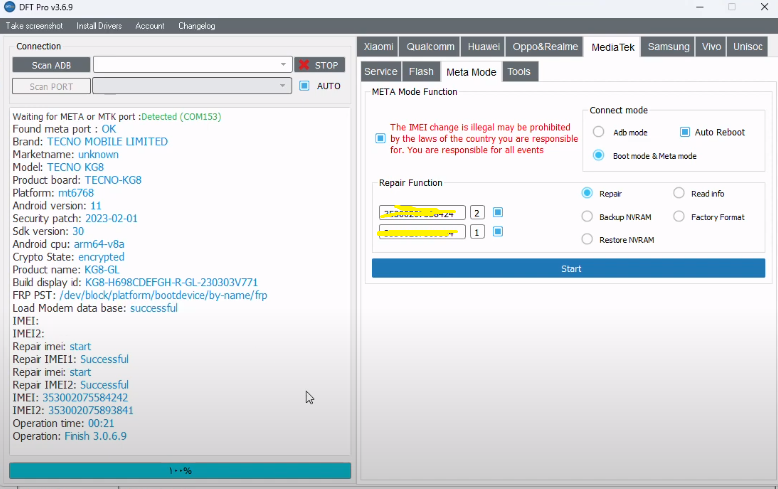Viewport: 778px width, 489px height.
Task: Click the DFT Pro app logo icon
Action: click(9, 7)
